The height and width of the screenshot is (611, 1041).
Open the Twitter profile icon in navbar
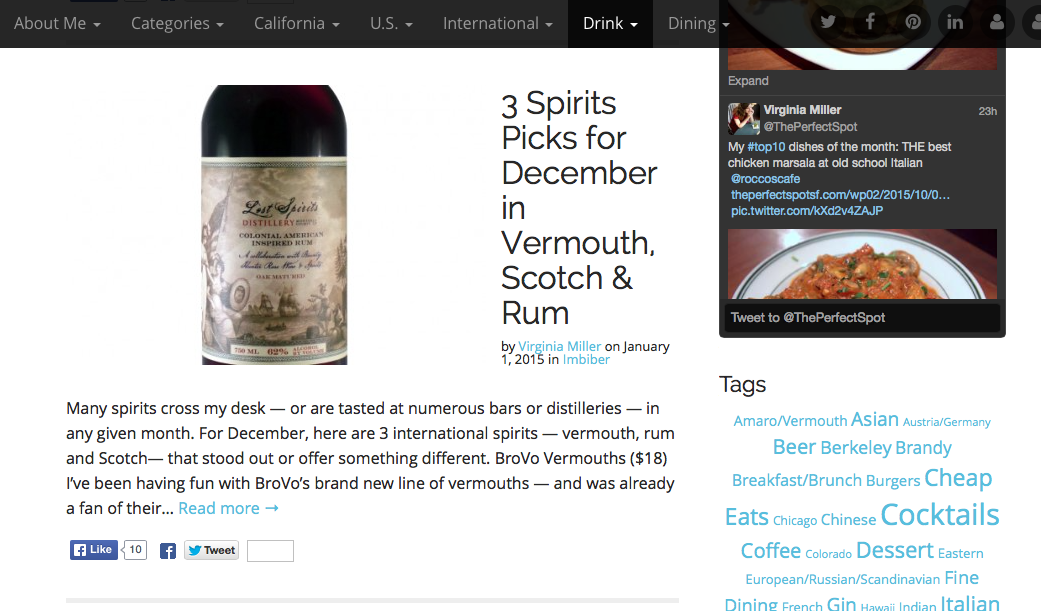(x=827, y=22)
